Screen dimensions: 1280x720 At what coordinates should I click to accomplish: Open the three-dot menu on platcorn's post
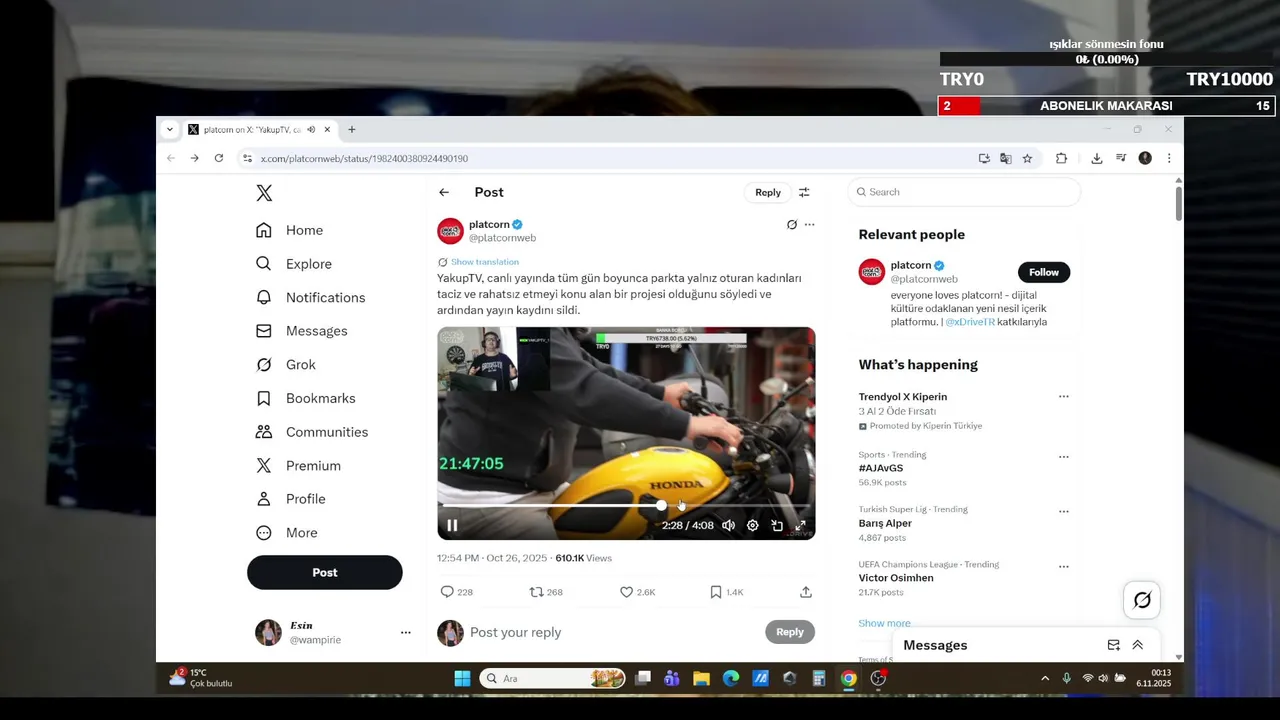[809, 225]
